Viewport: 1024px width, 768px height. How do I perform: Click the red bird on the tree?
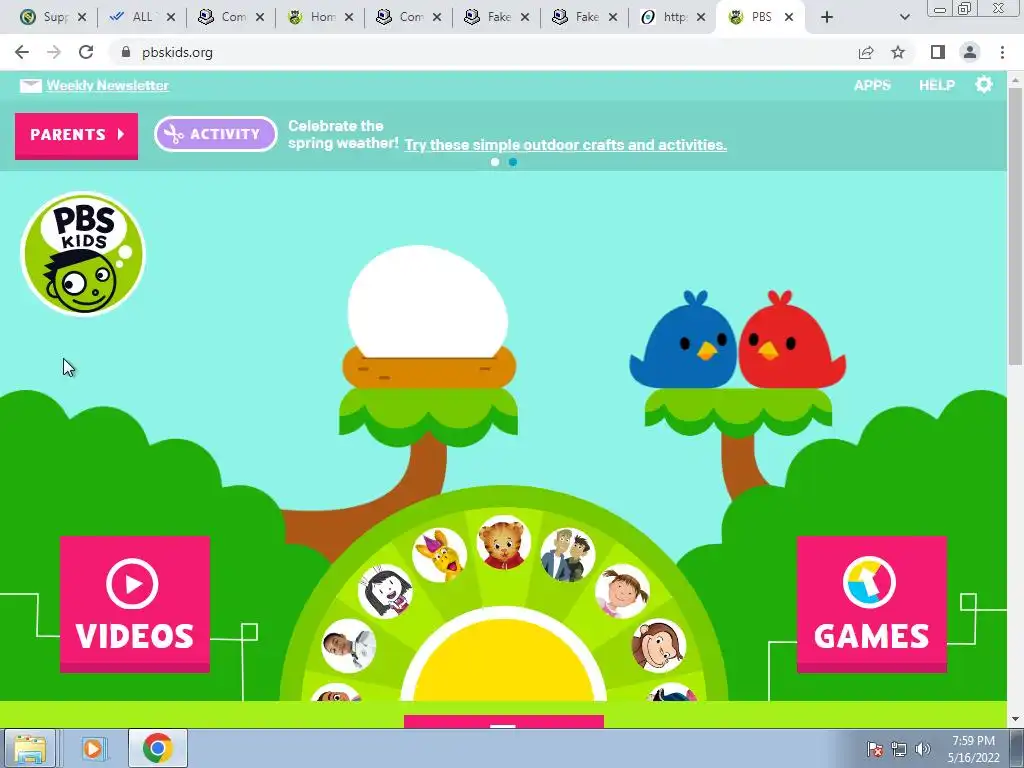790,341
